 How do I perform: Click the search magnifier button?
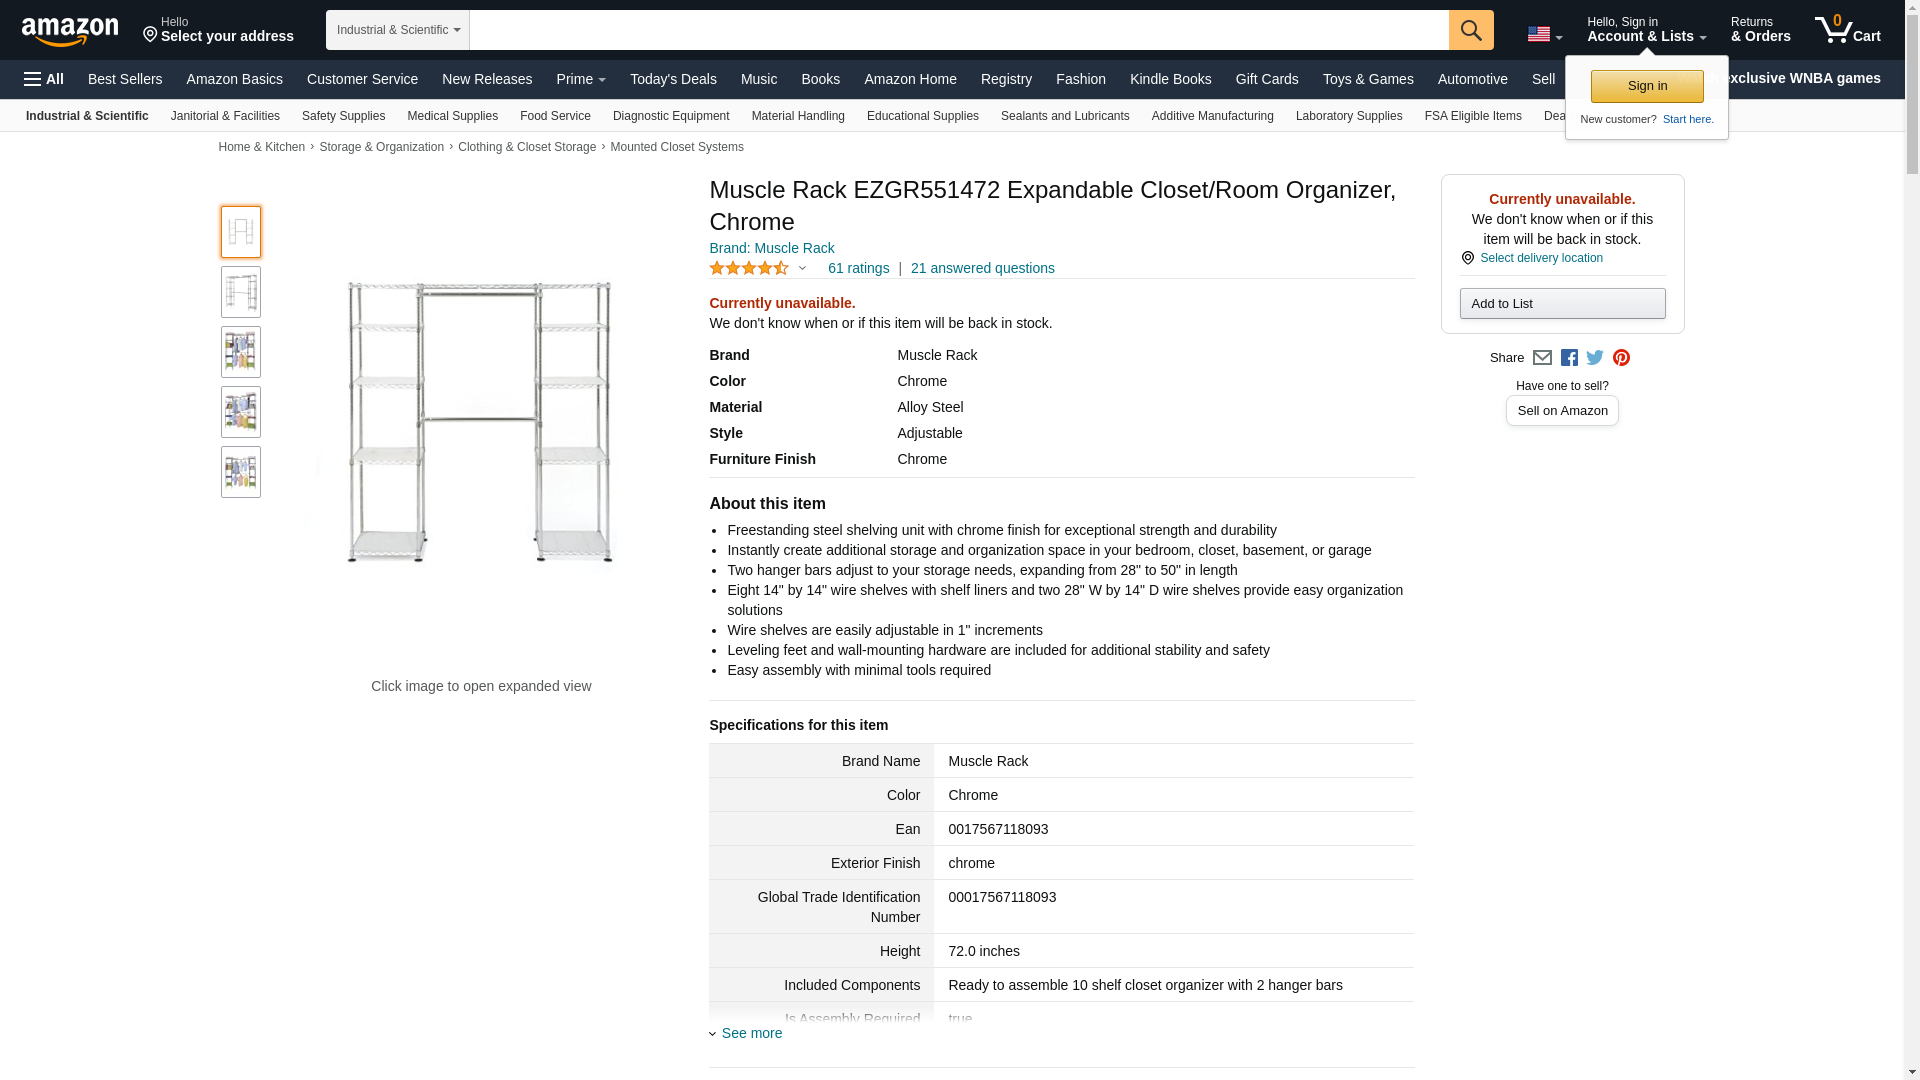click(1470, 30)
